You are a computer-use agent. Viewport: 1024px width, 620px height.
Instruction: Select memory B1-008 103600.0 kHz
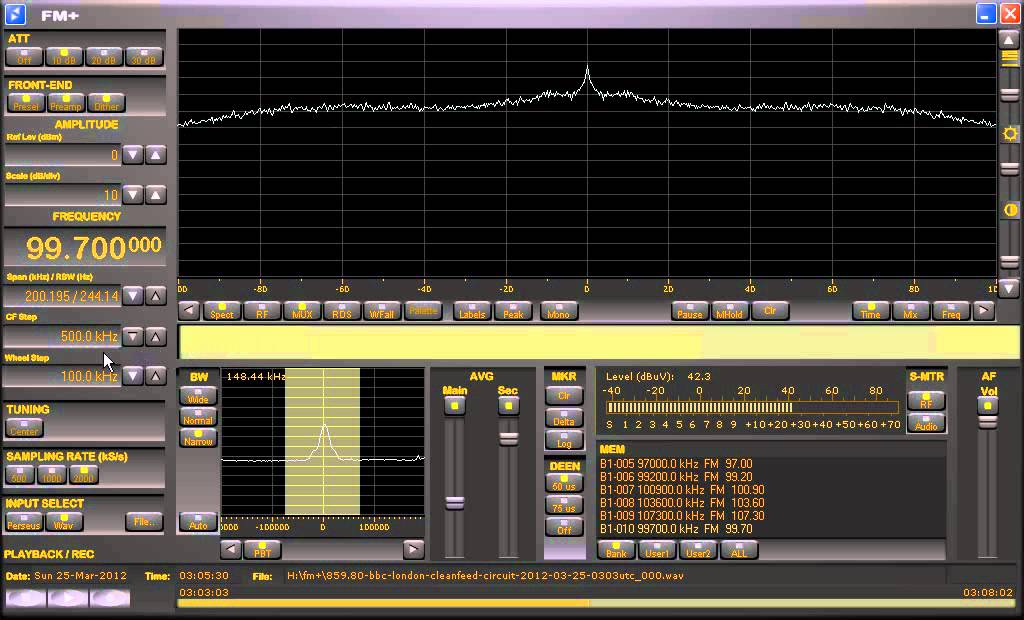coord(682,503)
